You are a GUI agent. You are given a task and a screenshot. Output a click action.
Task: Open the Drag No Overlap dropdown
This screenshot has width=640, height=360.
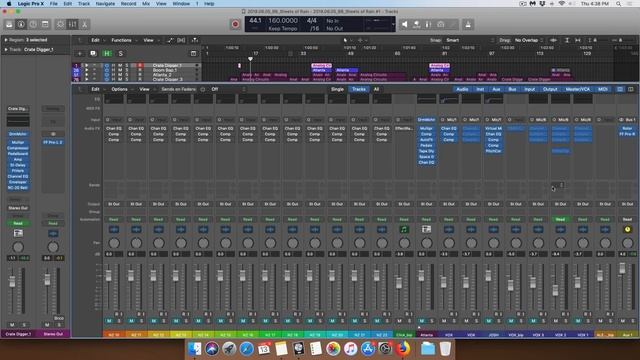(x=529, y=40)
